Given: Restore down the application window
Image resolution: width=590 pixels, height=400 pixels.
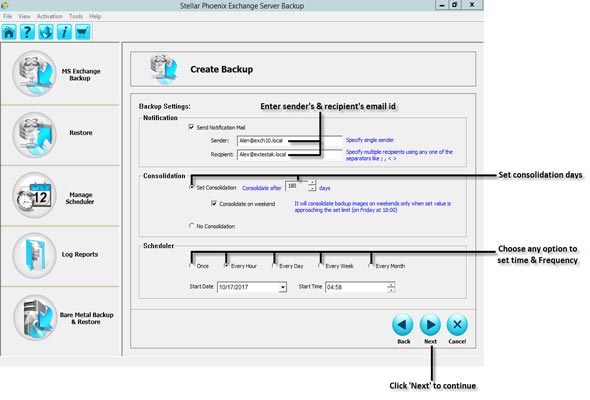Looking at the screenshot, I should pos(455,5).
